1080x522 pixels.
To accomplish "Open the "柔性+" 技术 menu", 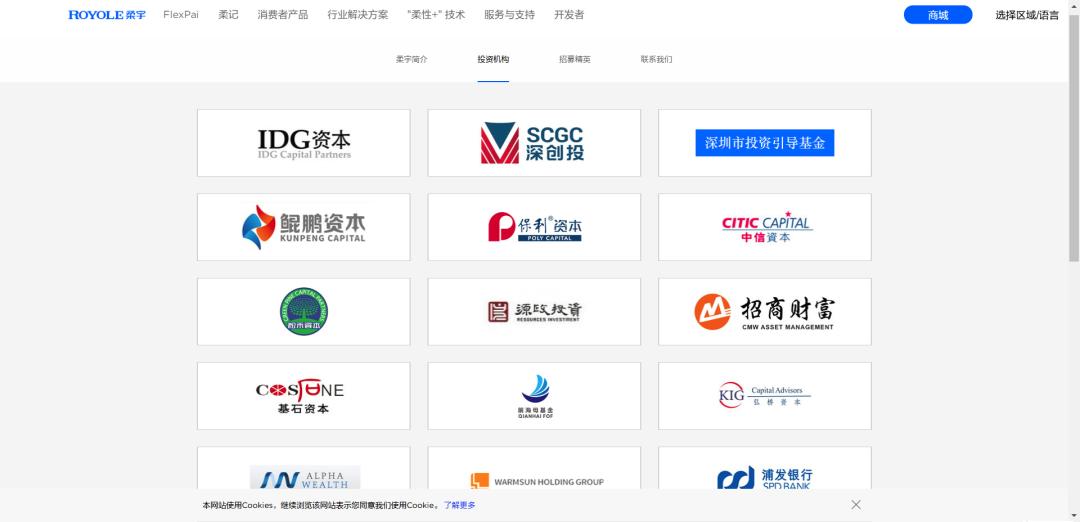I will point(437,14).
